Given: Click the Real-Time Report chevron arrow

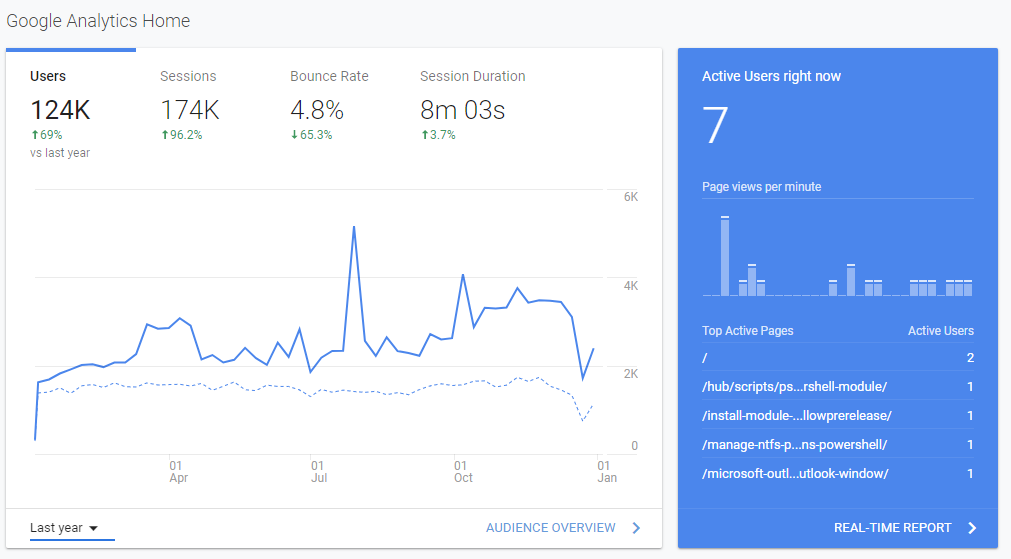Looking at the screenshot, I should click(972, 528).
